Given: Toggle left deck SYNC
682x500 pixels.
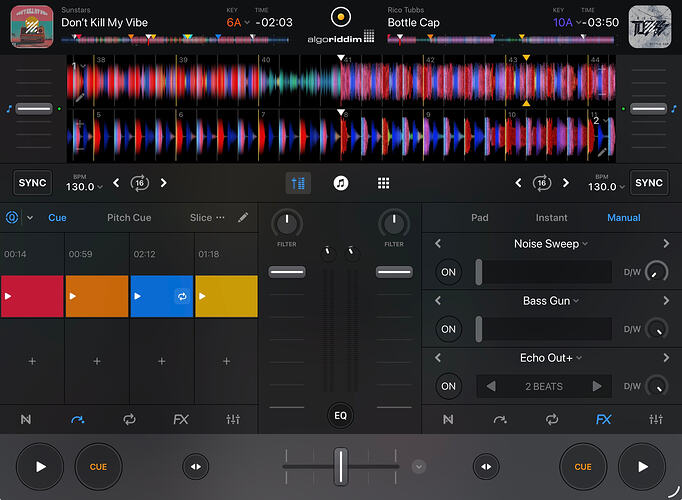Looking at the screenshot, I should pyautogui.click(x=33, y=183).
